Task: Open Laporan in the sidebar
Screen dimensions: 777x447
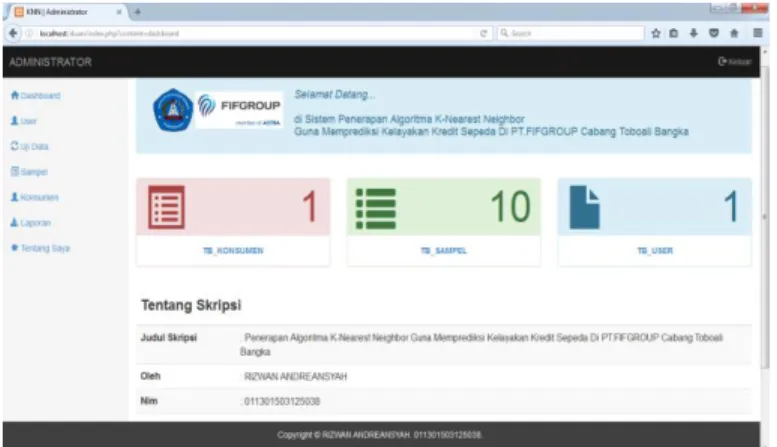Action: pyautogui.click(x=31, y=223)
